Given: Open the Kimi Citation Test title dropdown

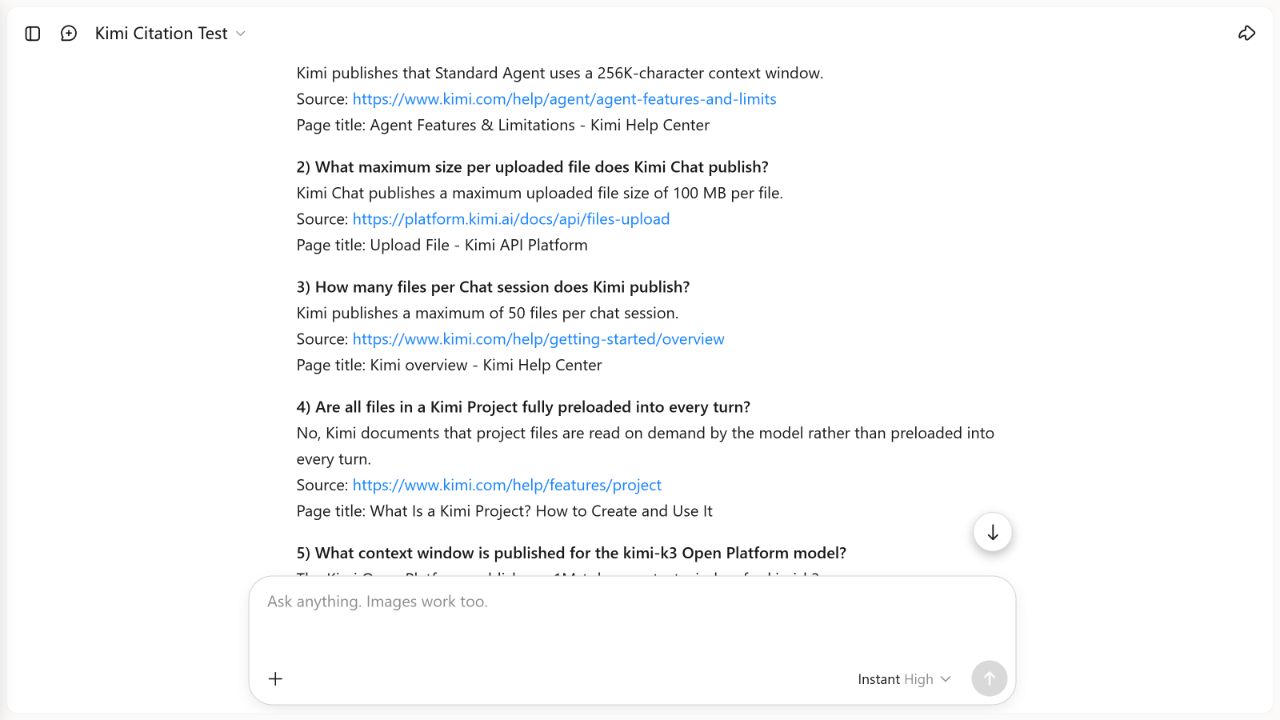Looking at the screenshot, I should [x=170, y=33].
